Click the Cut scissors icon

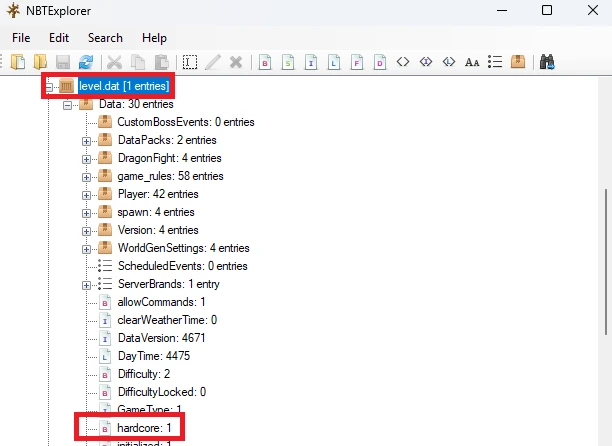tap(114, 62)
